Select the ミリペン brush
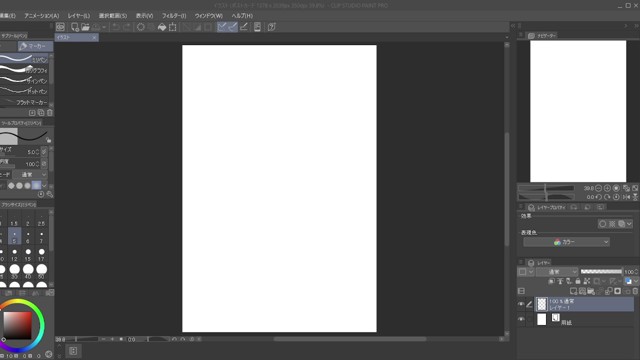Screen dimensions: 640x360 [24, 59]
